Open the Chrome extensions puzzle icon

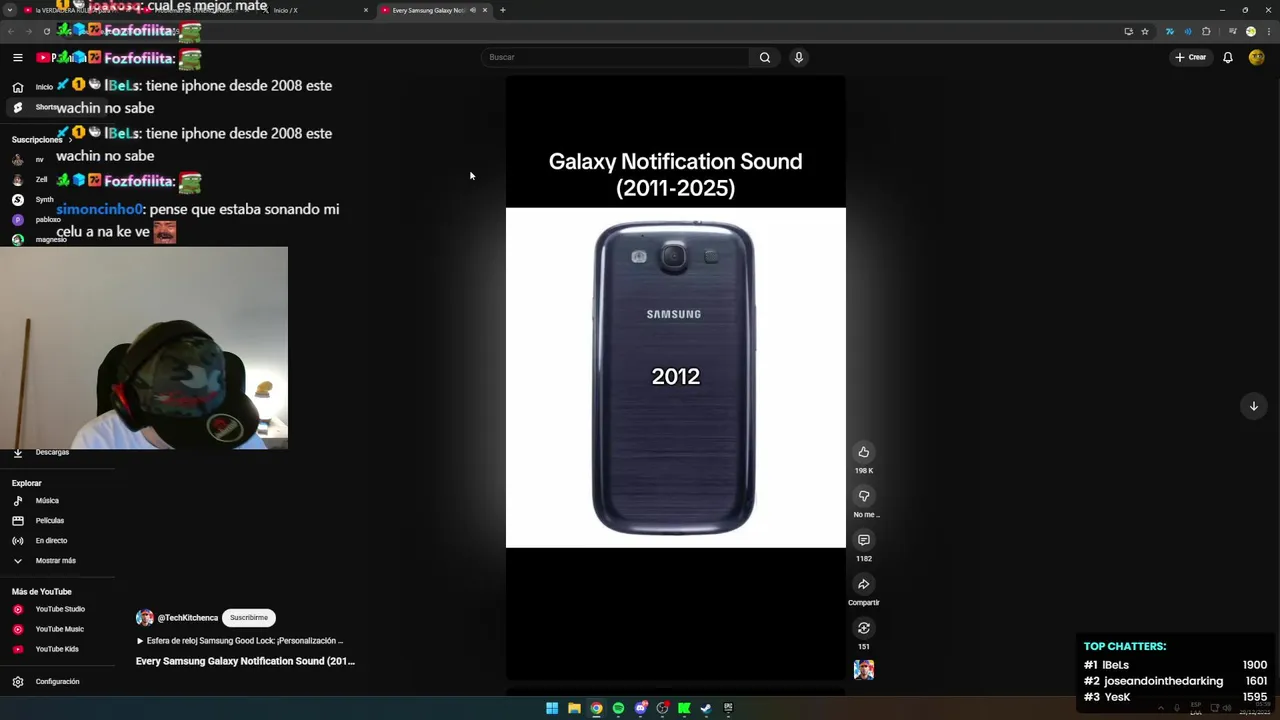click(1206, 31)
